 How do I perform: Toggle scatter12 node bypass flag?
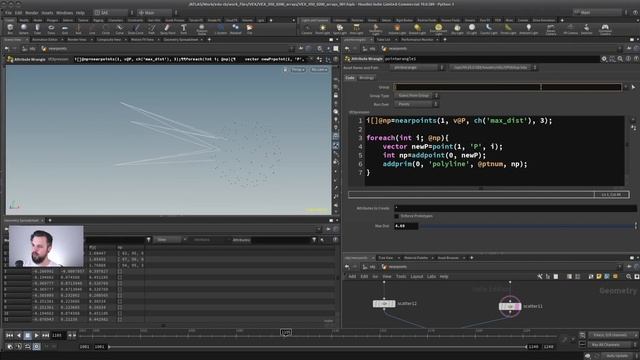[x=376, y=304]
